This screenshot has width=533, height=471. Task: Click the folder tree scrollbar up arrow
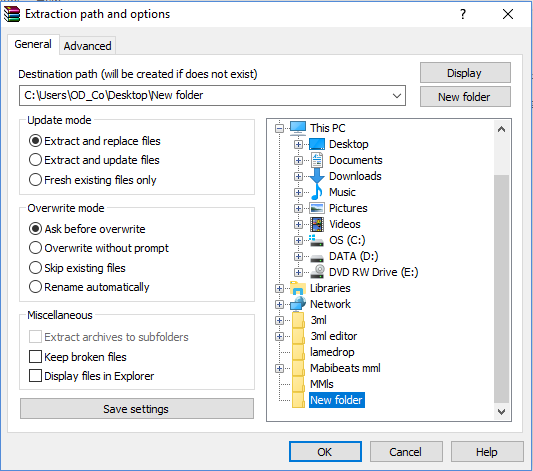pyautogui.click(x=501, y=129)
